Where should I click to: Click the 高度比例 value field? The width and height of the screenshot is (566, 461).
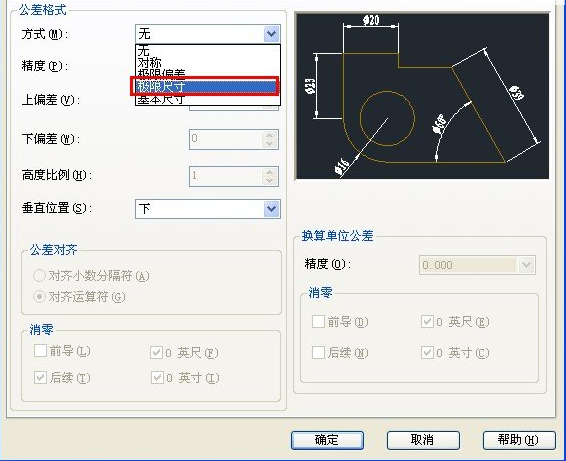point(226,176)
